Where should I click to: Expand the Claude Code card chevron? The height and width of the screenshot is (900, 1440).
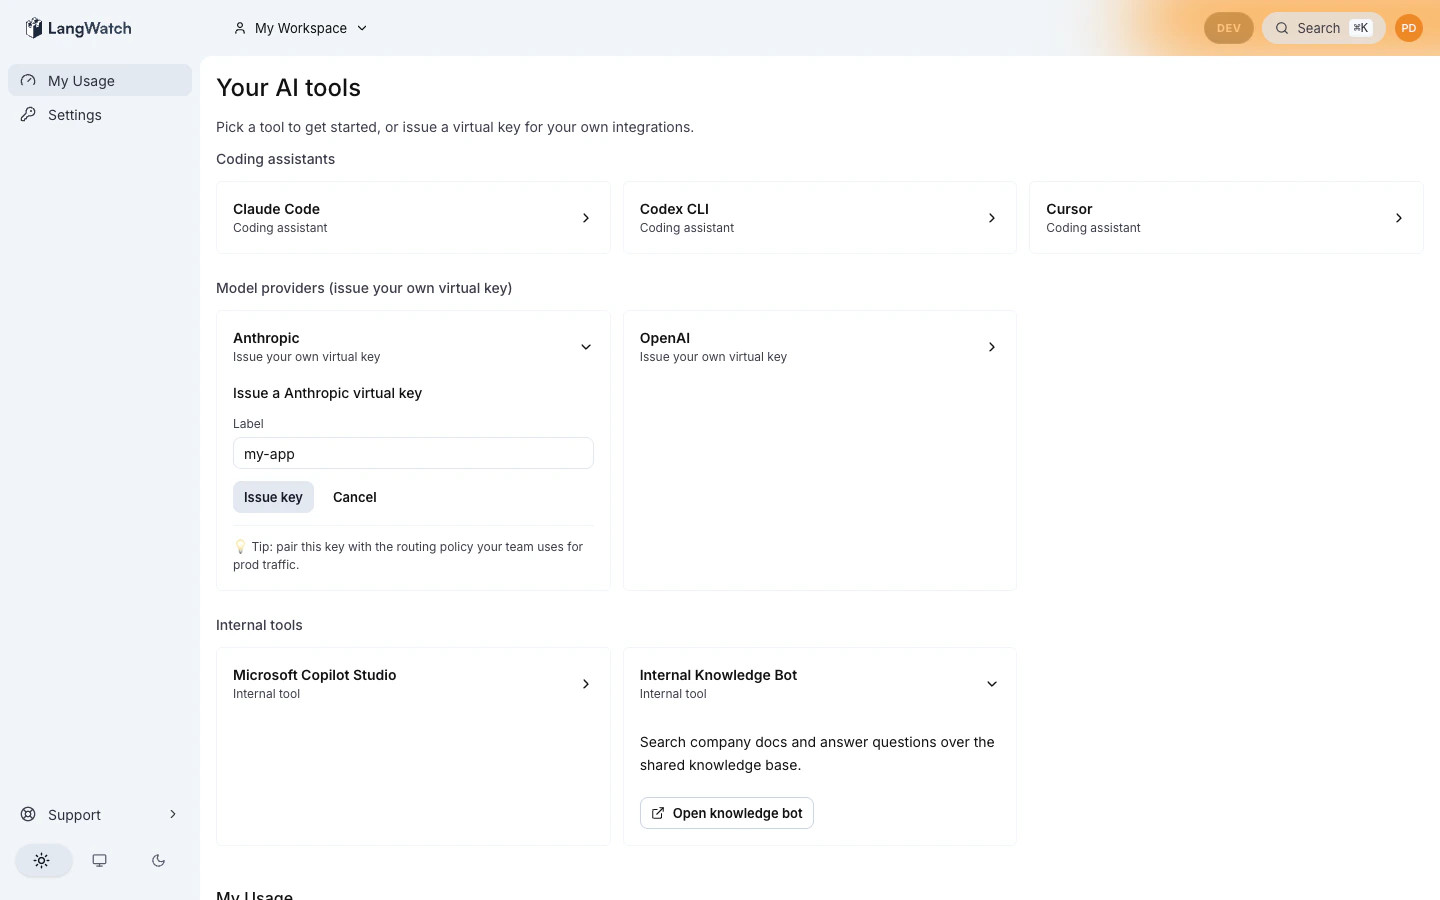pos(586,218)
